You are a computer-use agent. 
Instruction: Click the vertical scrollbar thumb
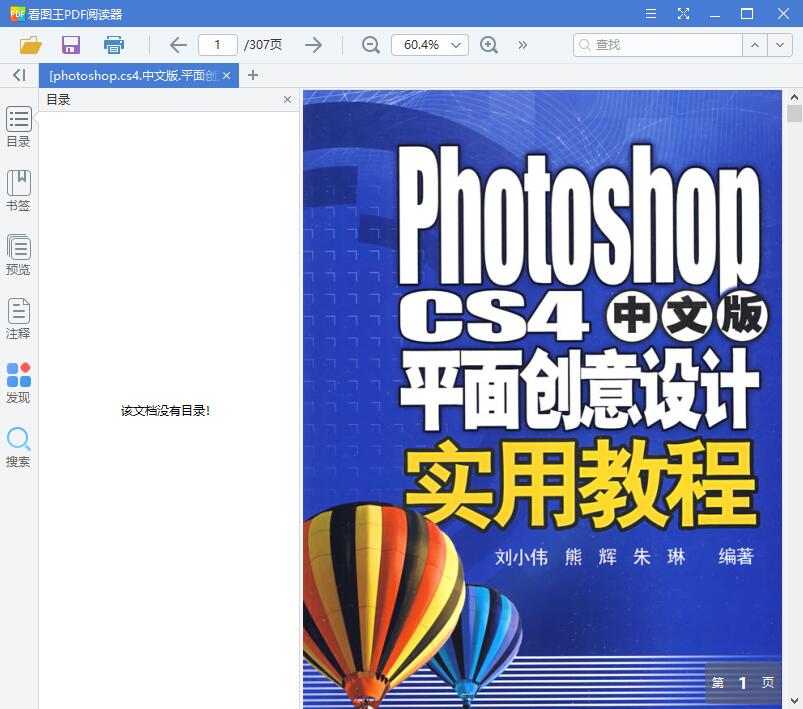coord(794,113)
